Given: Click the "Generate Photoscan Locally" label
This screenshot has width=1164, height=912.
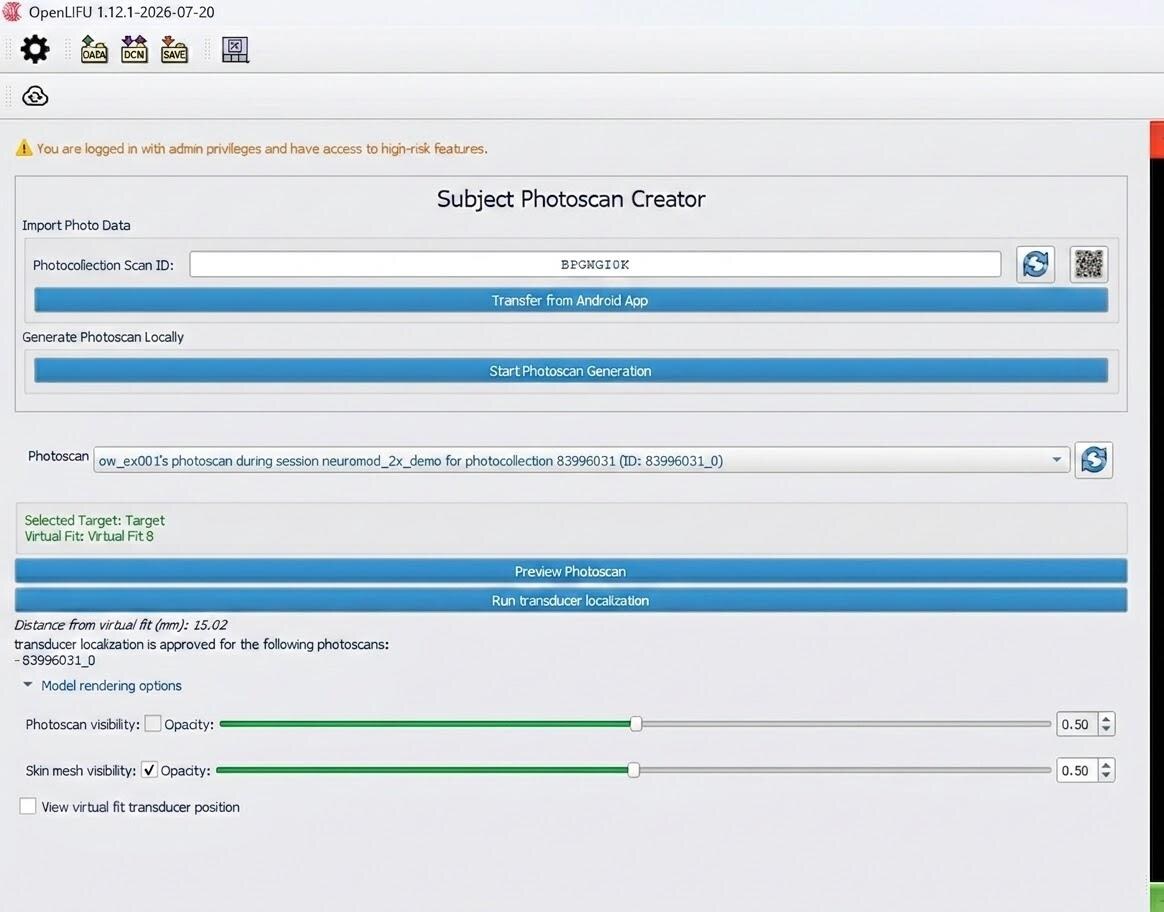Looking at the screenshot, I should [103, 337].
